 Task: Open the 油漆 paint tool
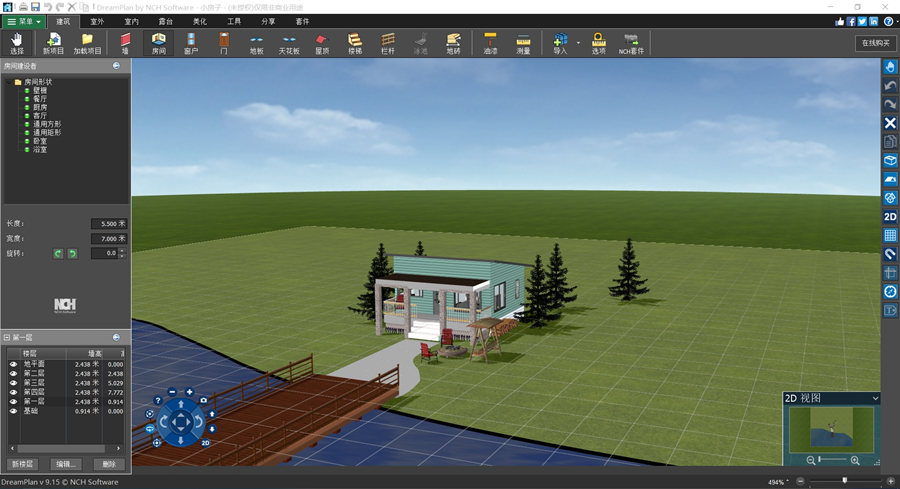pos(490,44)
